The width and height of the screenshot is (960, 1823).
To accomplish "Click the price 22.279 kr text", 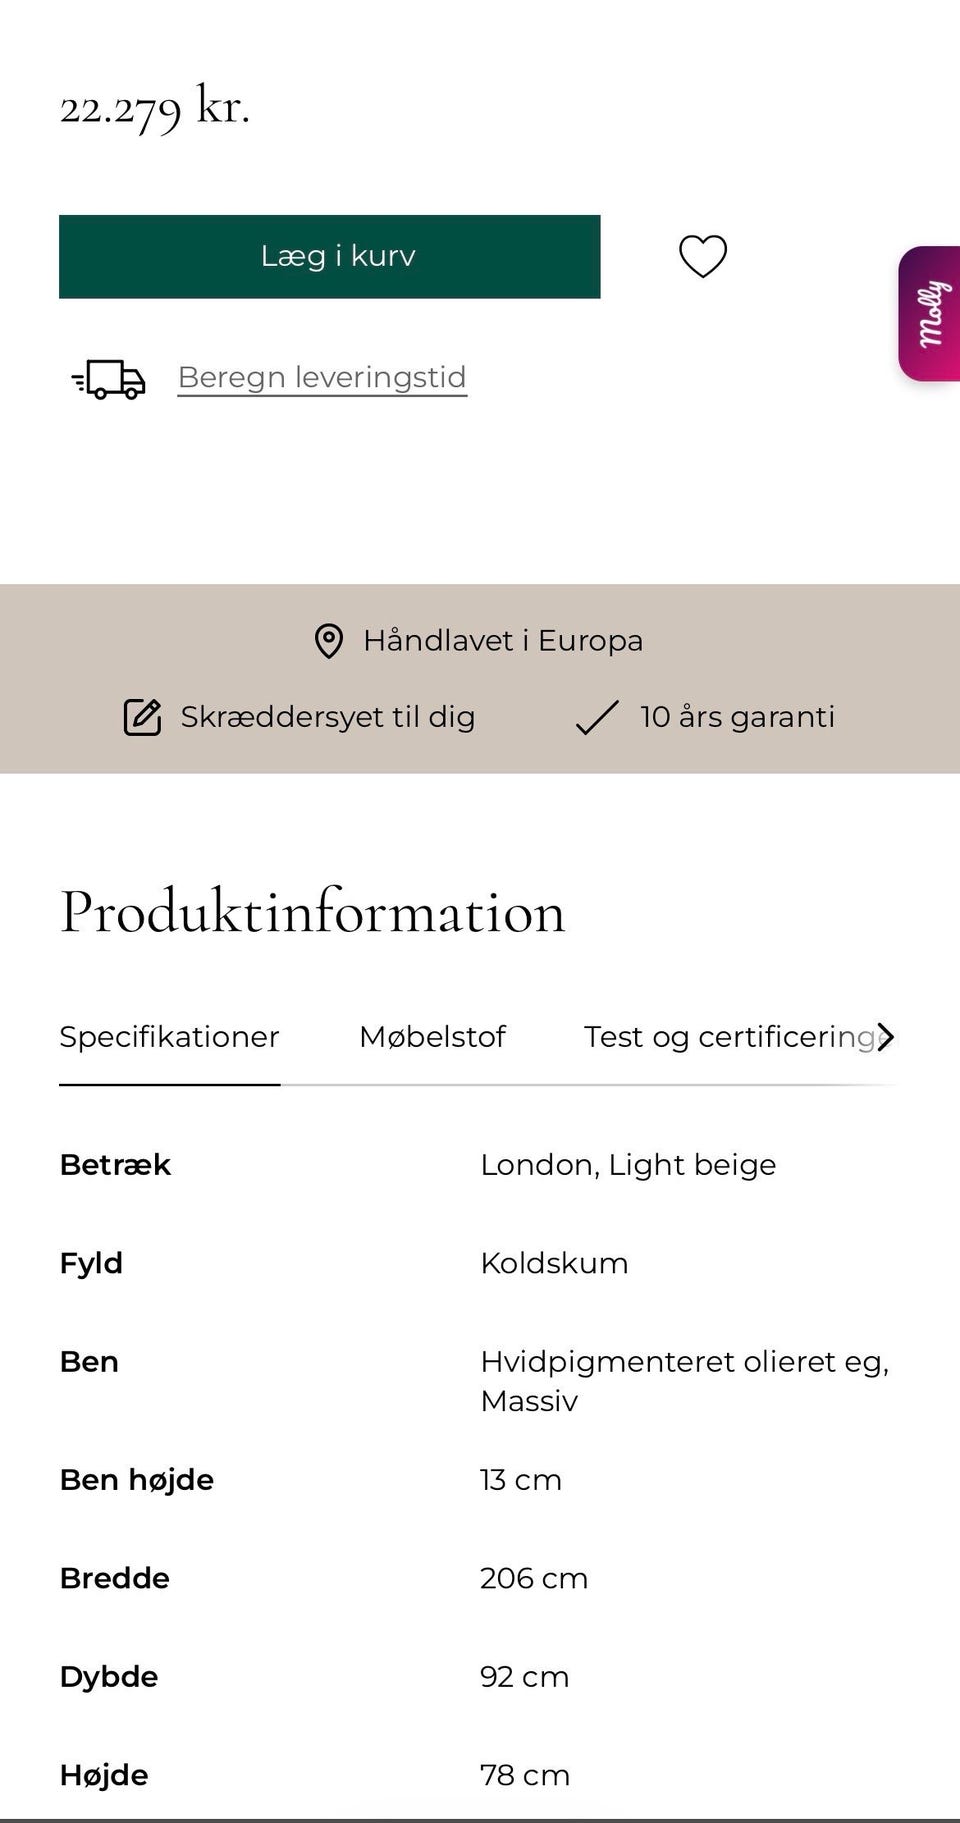I will pyautogui.click(x=155, y=108).
